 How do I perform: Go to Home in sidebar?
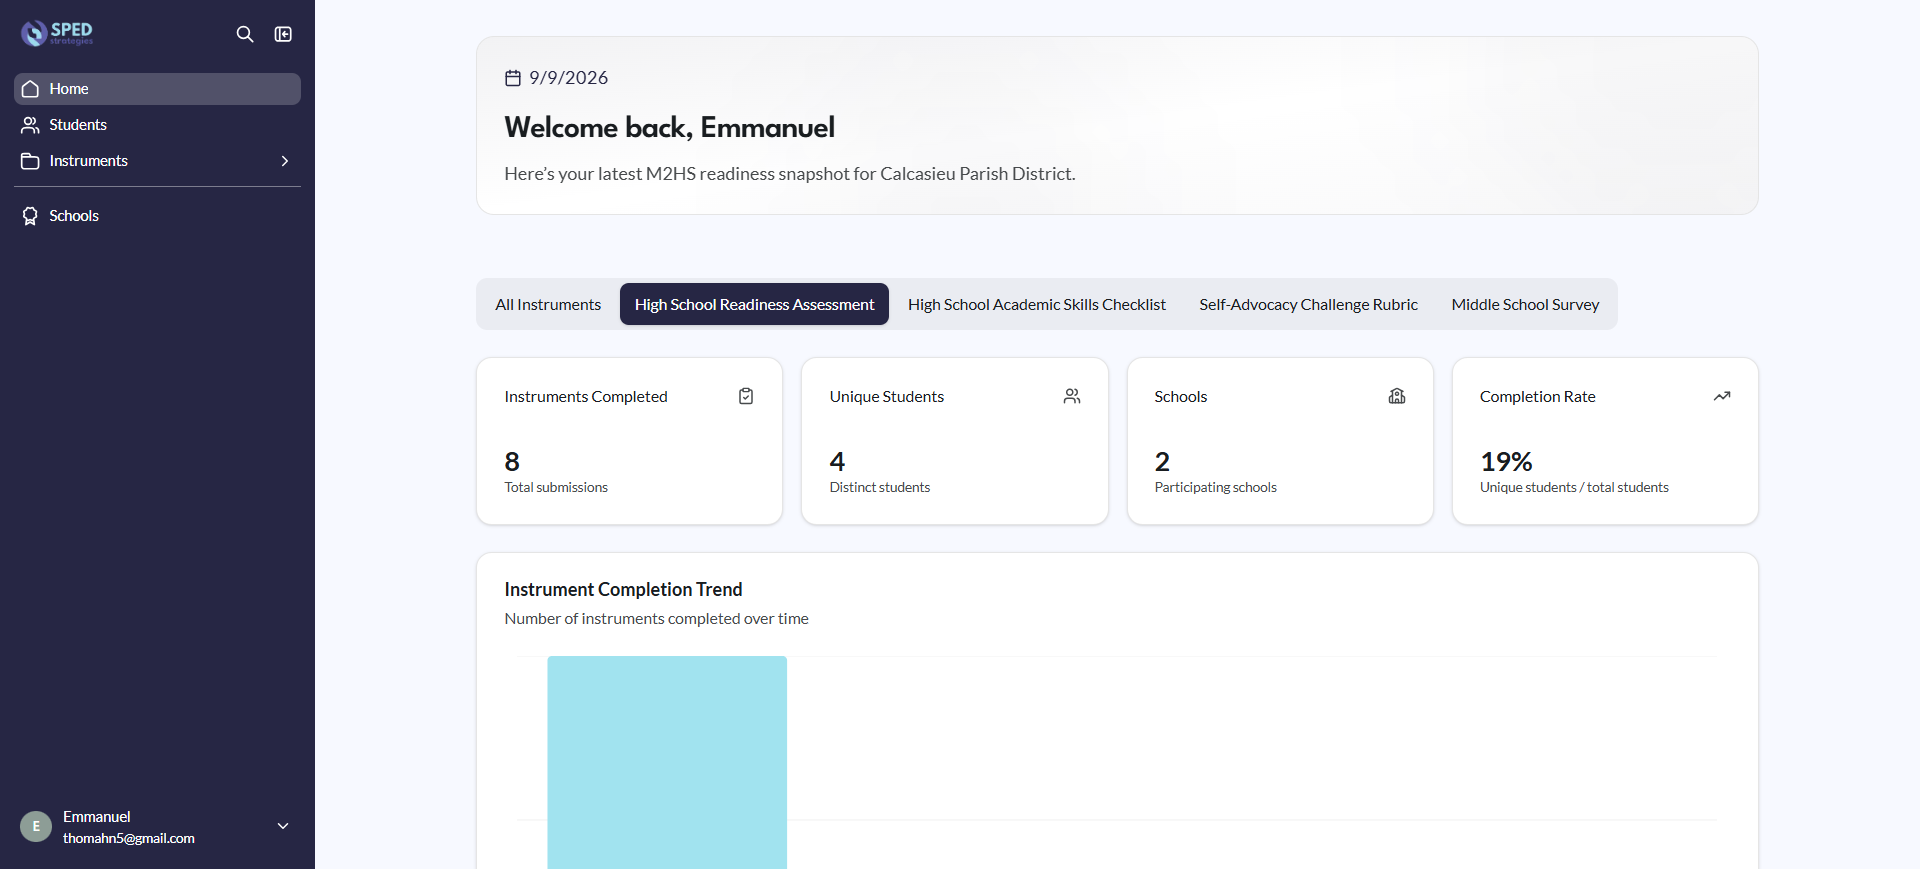pyautogui.click(x=157, y=89)
